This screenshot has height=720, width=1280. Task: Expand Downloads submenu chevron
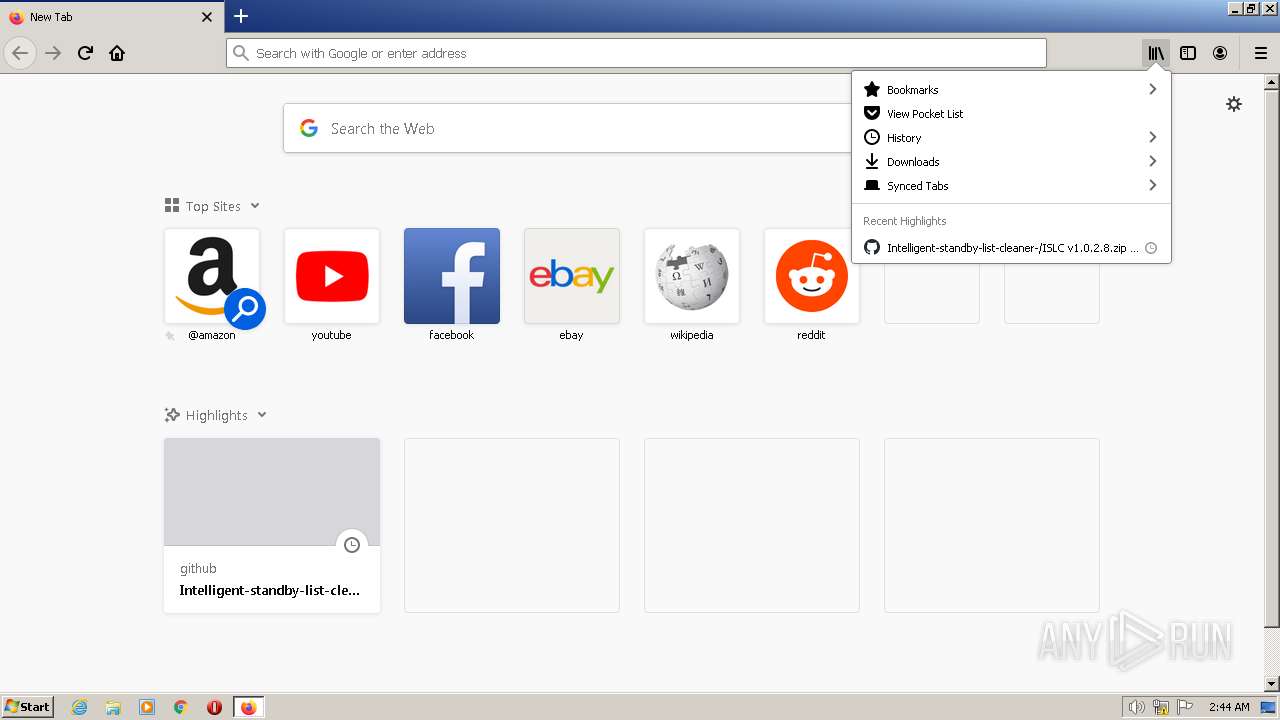click(1152, 161)
